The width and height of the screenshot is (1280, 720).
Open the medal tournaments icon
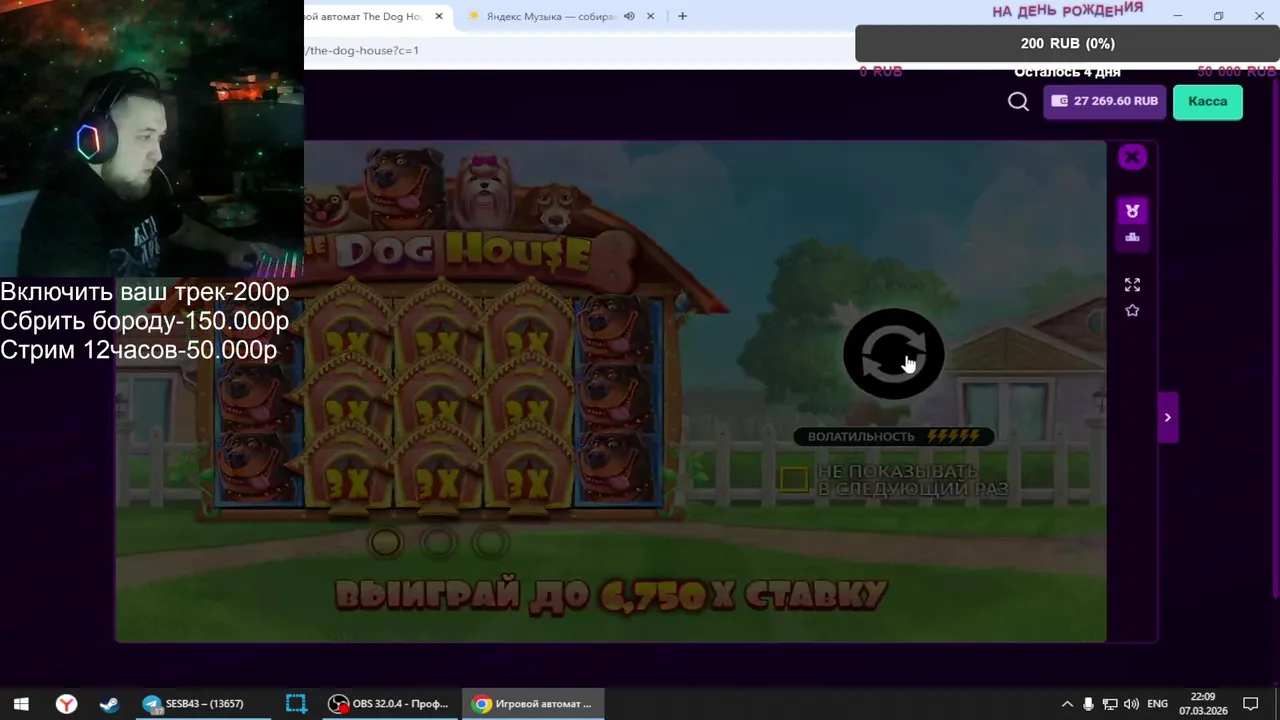[x=1132, y=211]
